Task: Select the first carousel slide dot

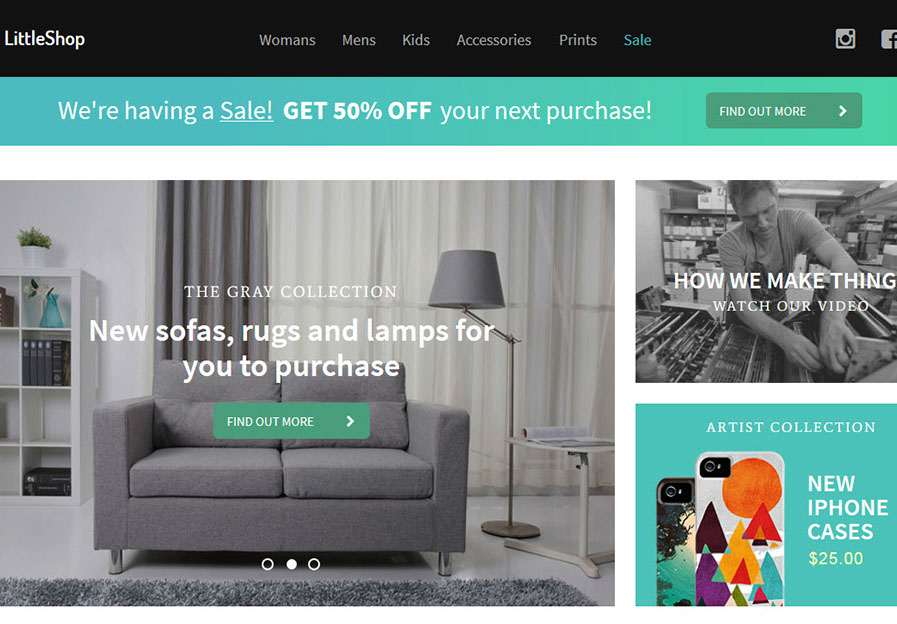Action: coord(267,564)
